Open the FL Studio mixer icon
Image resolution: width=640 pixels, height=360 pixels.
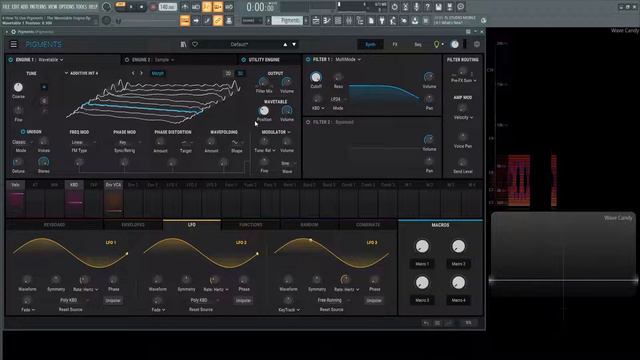pyautogui.click(x=349, y=20)
